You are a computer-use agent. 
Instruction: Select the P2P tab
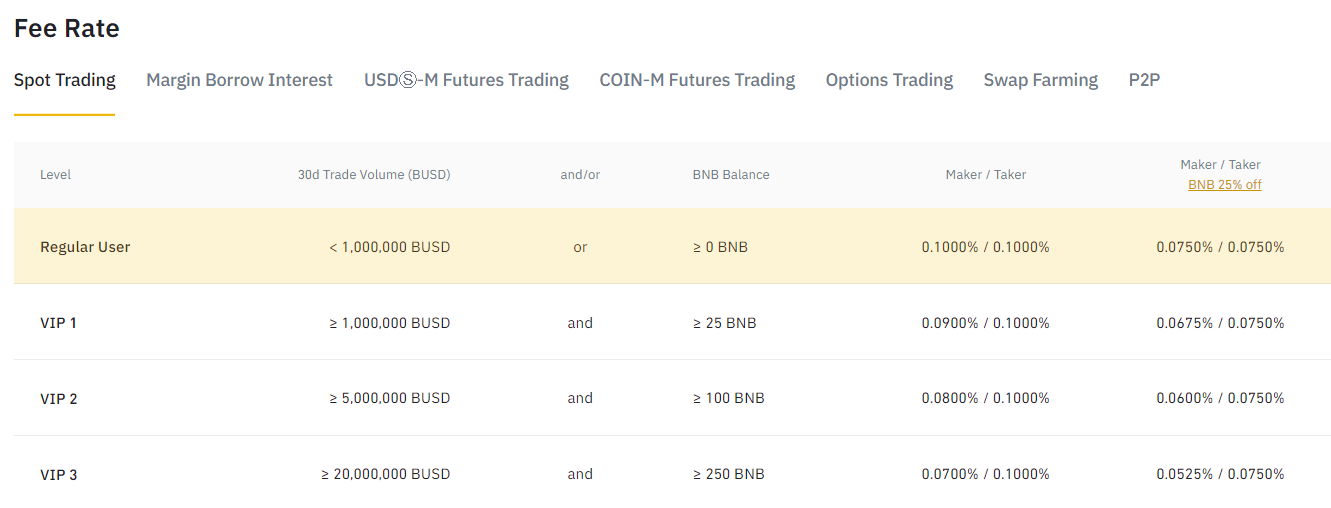(1144, 80)
